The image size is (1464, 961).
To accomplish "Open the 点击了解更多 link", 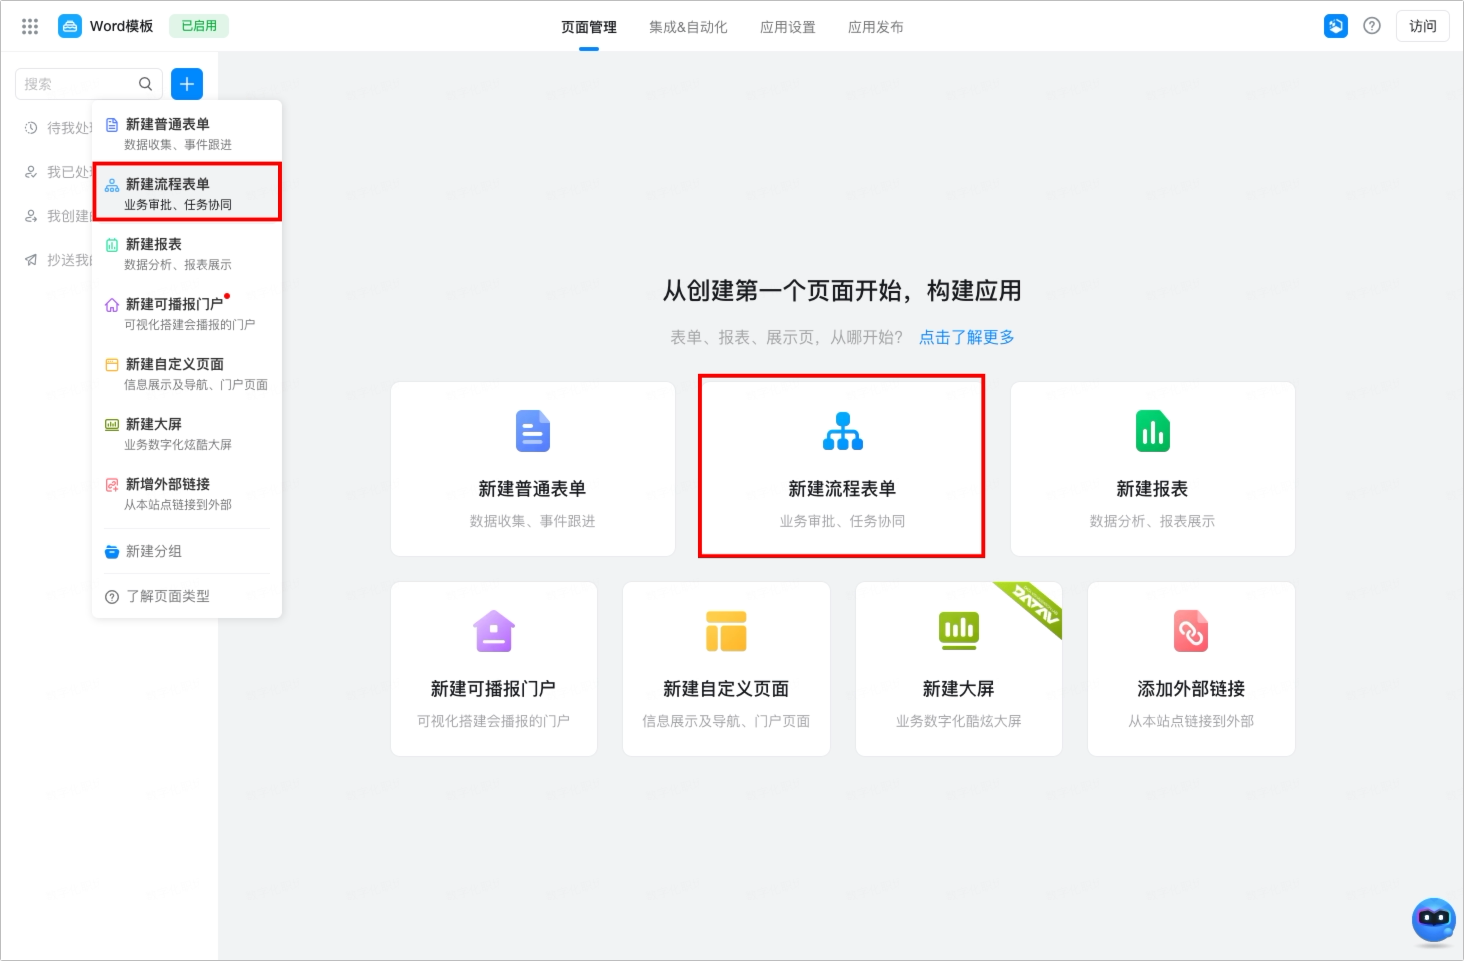I will click(967, 337).
